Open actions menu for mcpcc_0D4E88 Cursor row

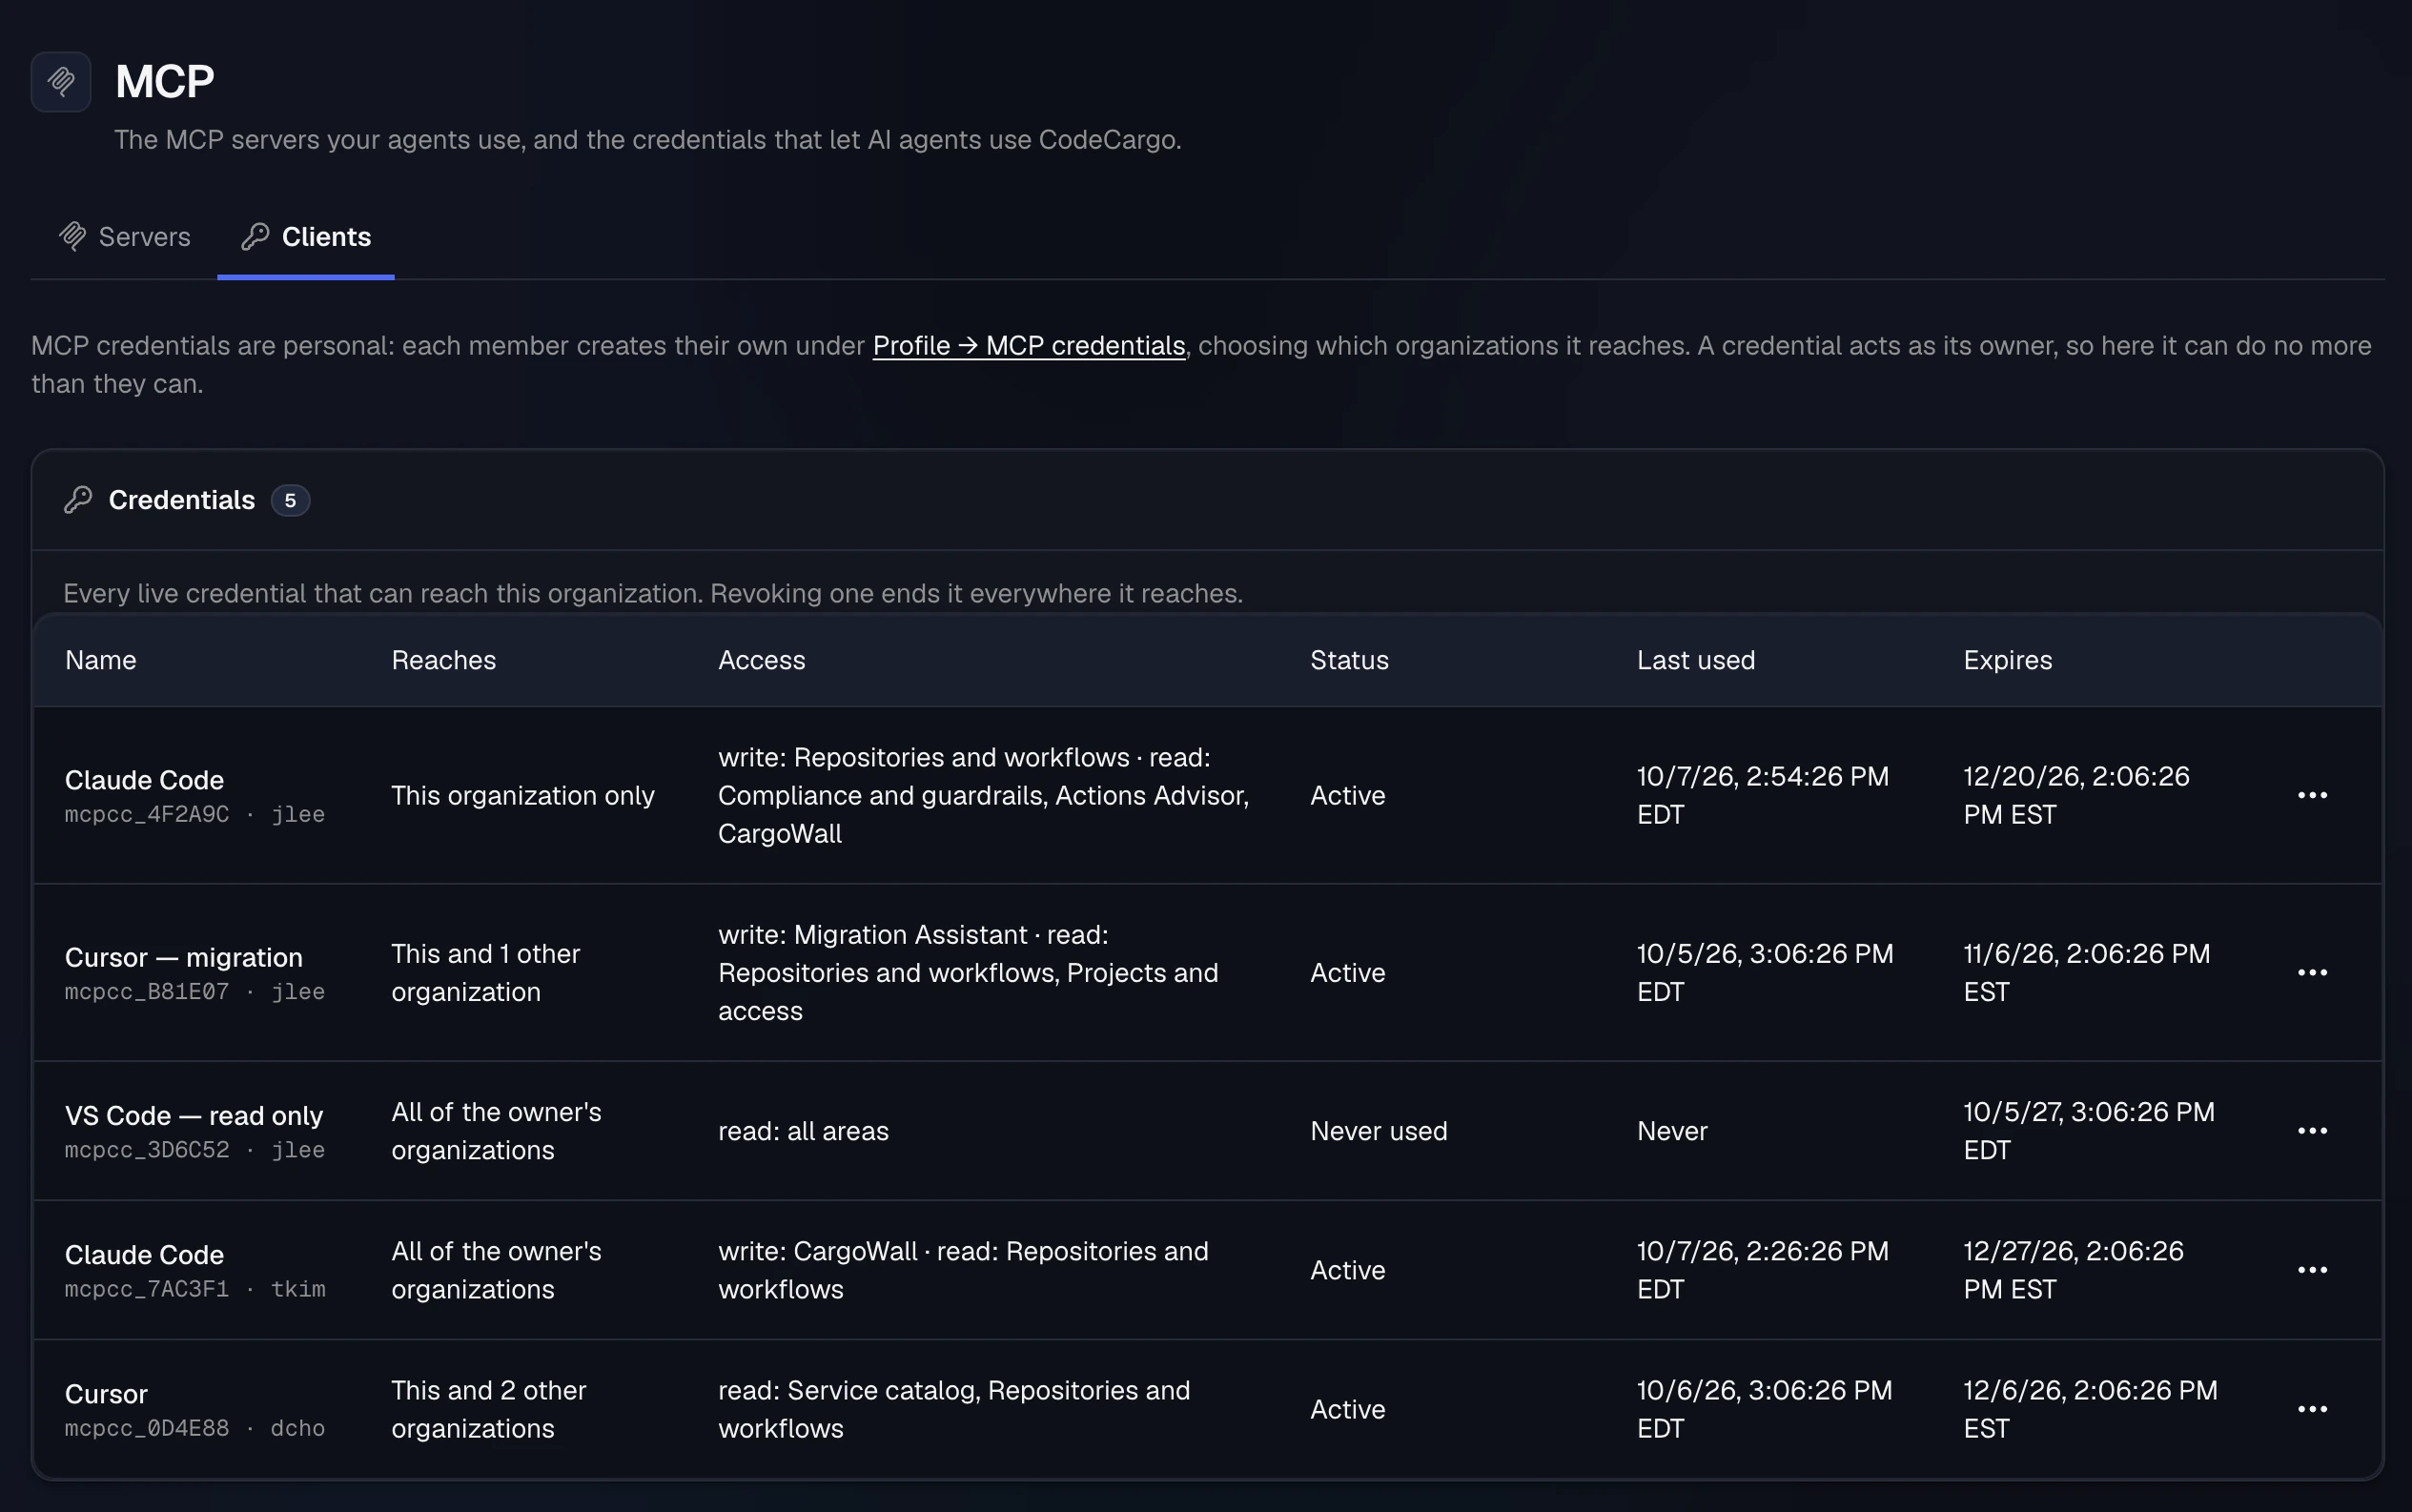(2312, 1409)
